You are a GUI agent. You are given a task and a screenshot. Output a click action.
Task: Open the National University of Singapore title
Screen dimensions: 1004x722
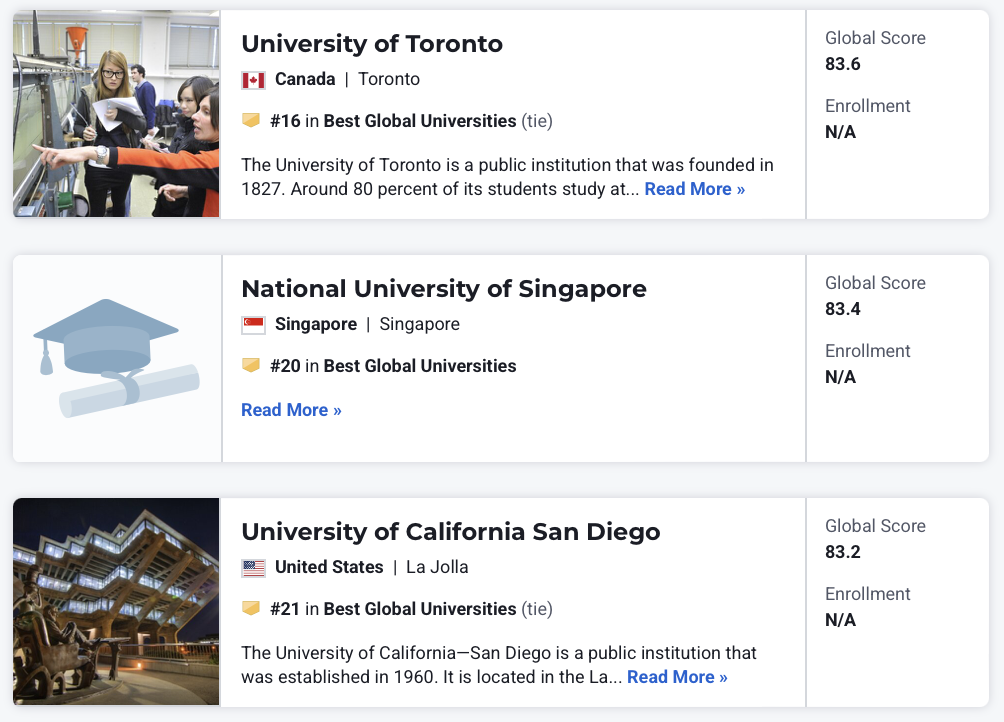444,289
